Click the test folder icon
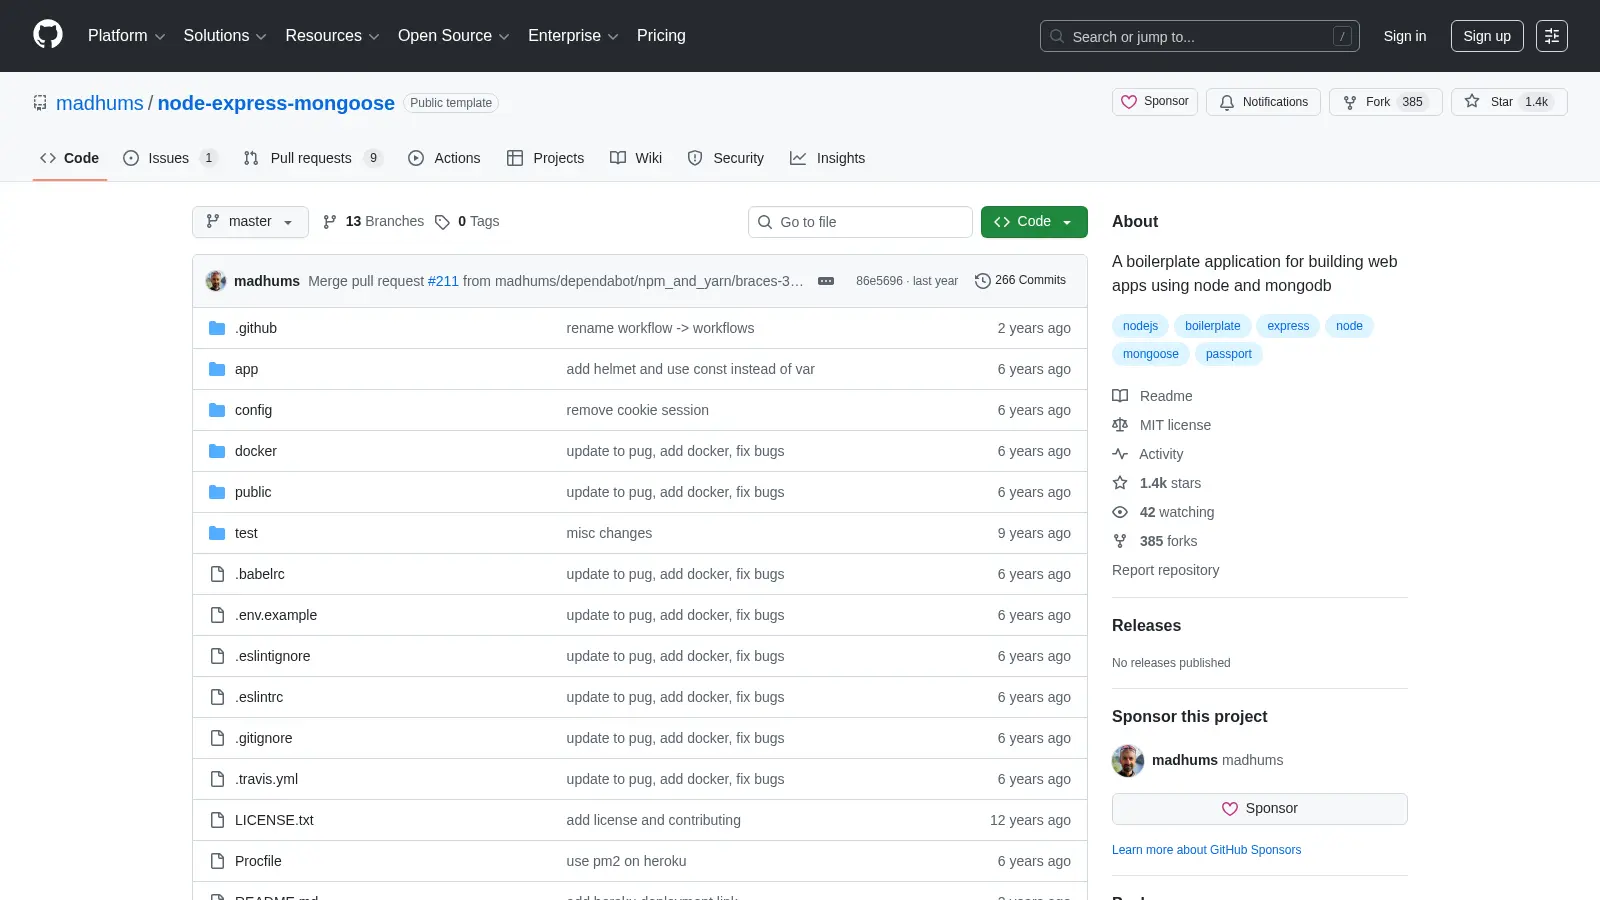 click(217, 533)
